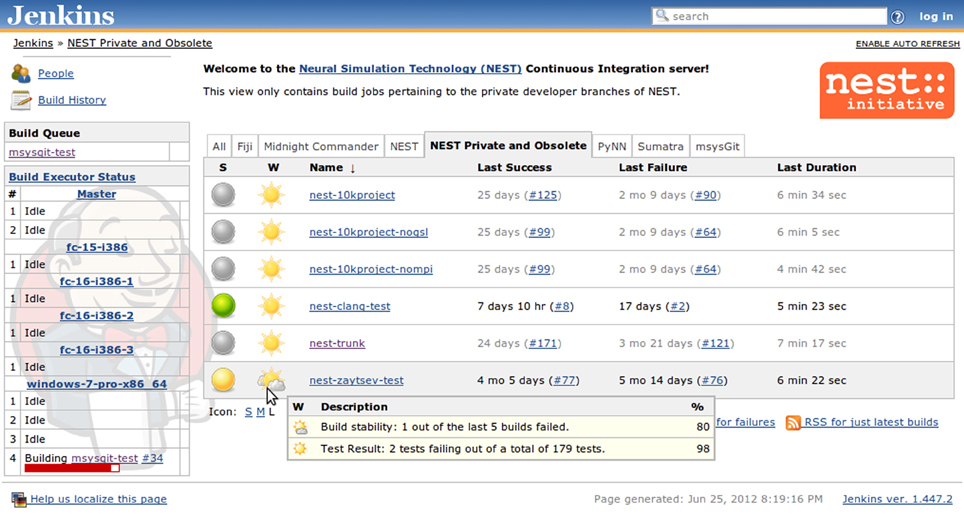964x514 pixels.
Task: Switch to the NEST view tab
Action: [x=404, y=146]
